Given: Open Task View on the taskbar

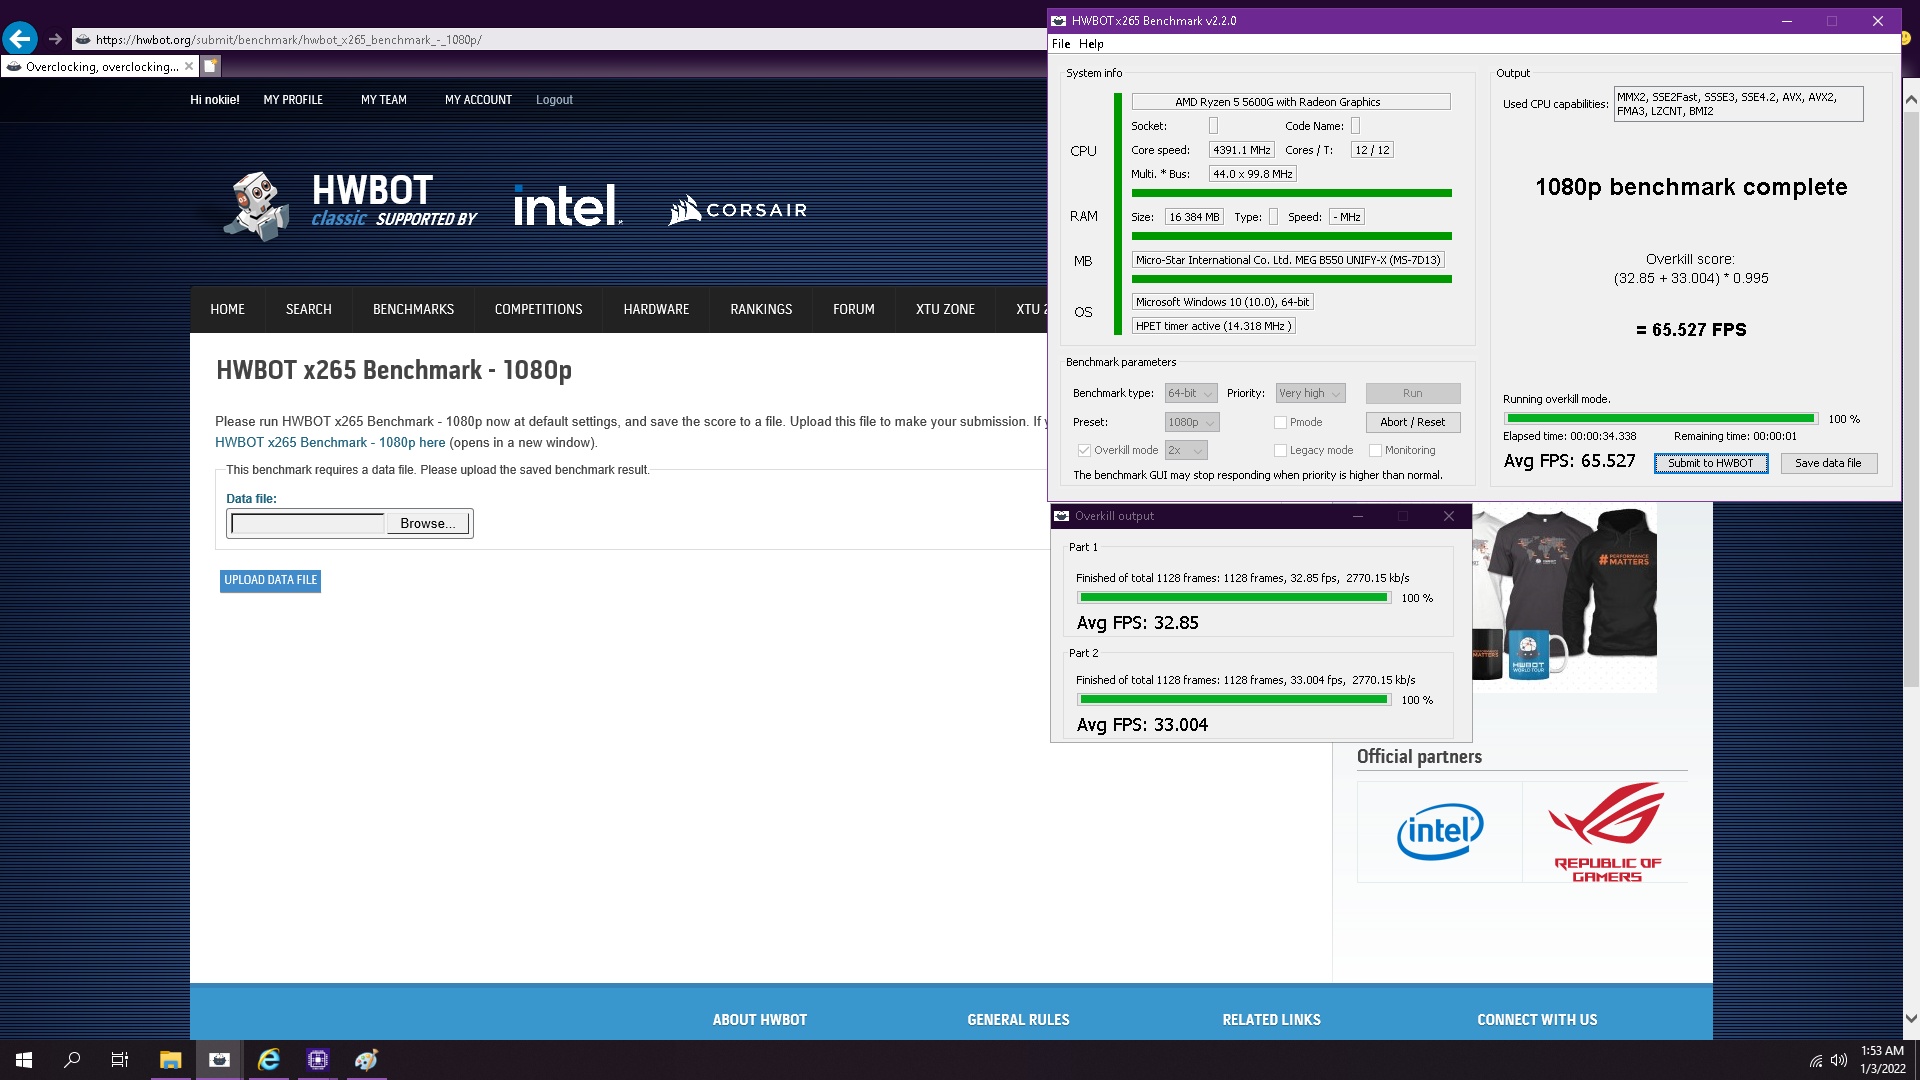Looking at the screenshot, I should click(120, 1060).
